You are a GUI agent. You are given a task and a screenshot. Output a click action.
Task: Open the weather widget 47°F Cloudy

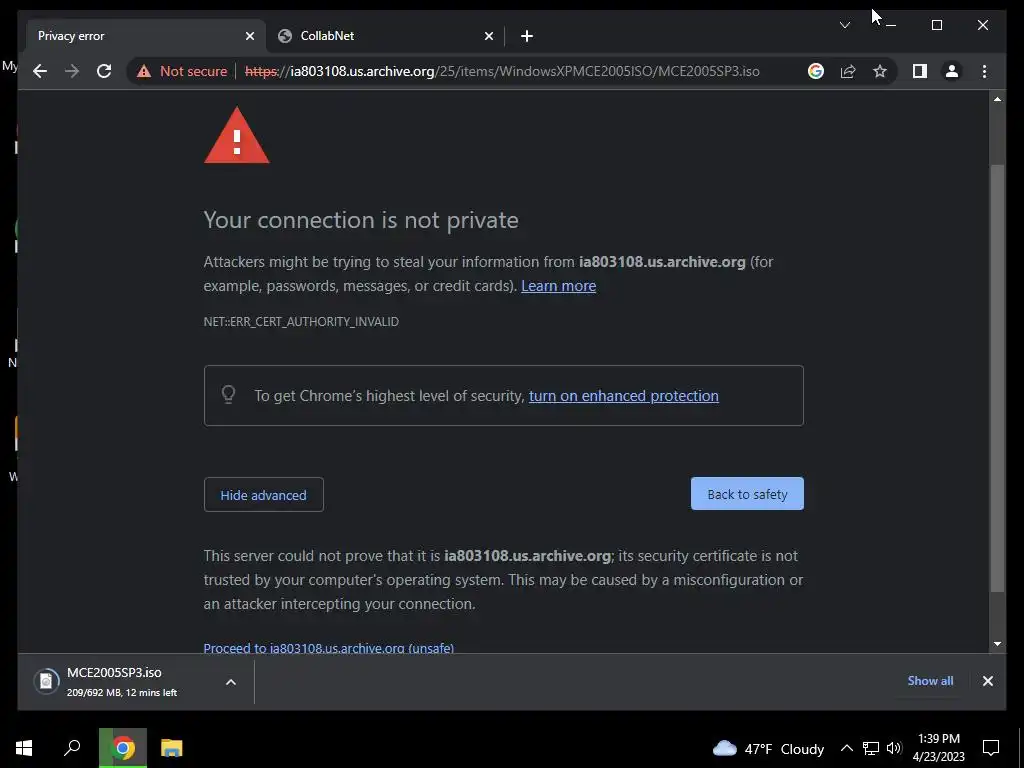[x=768, y=748]
